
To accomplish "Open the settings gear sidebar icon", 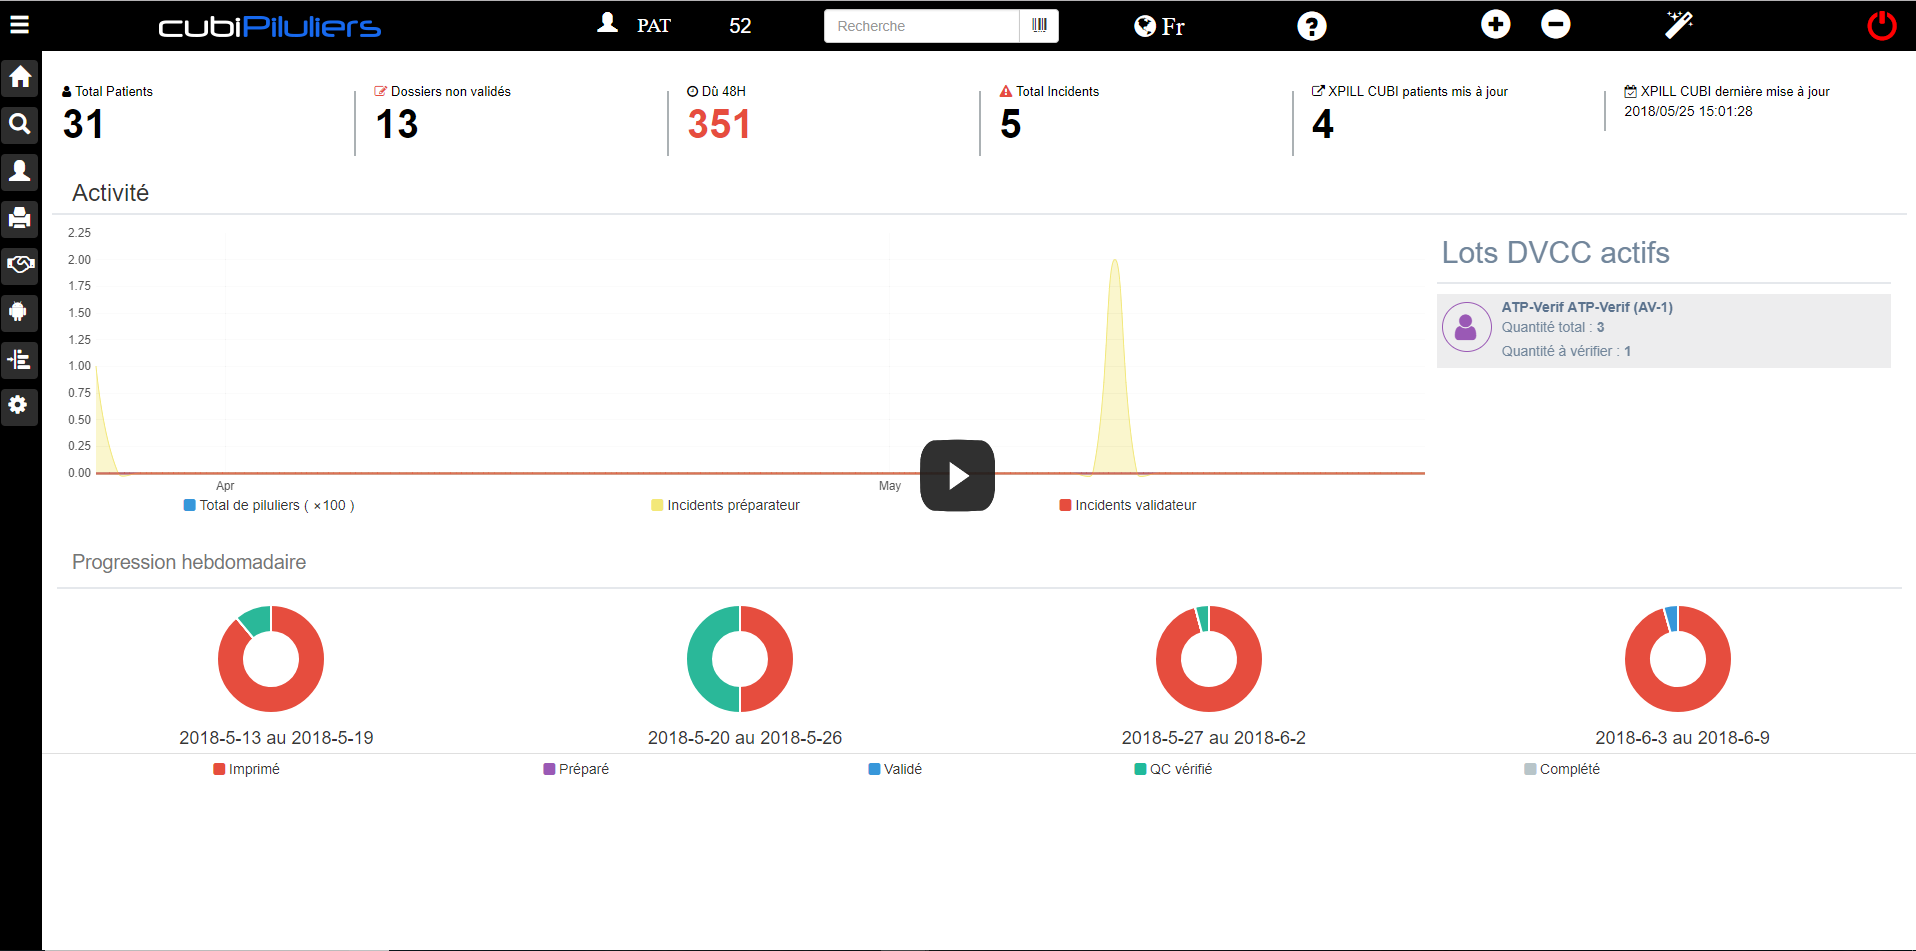I will pyautogui.click(x=20, y=406).
